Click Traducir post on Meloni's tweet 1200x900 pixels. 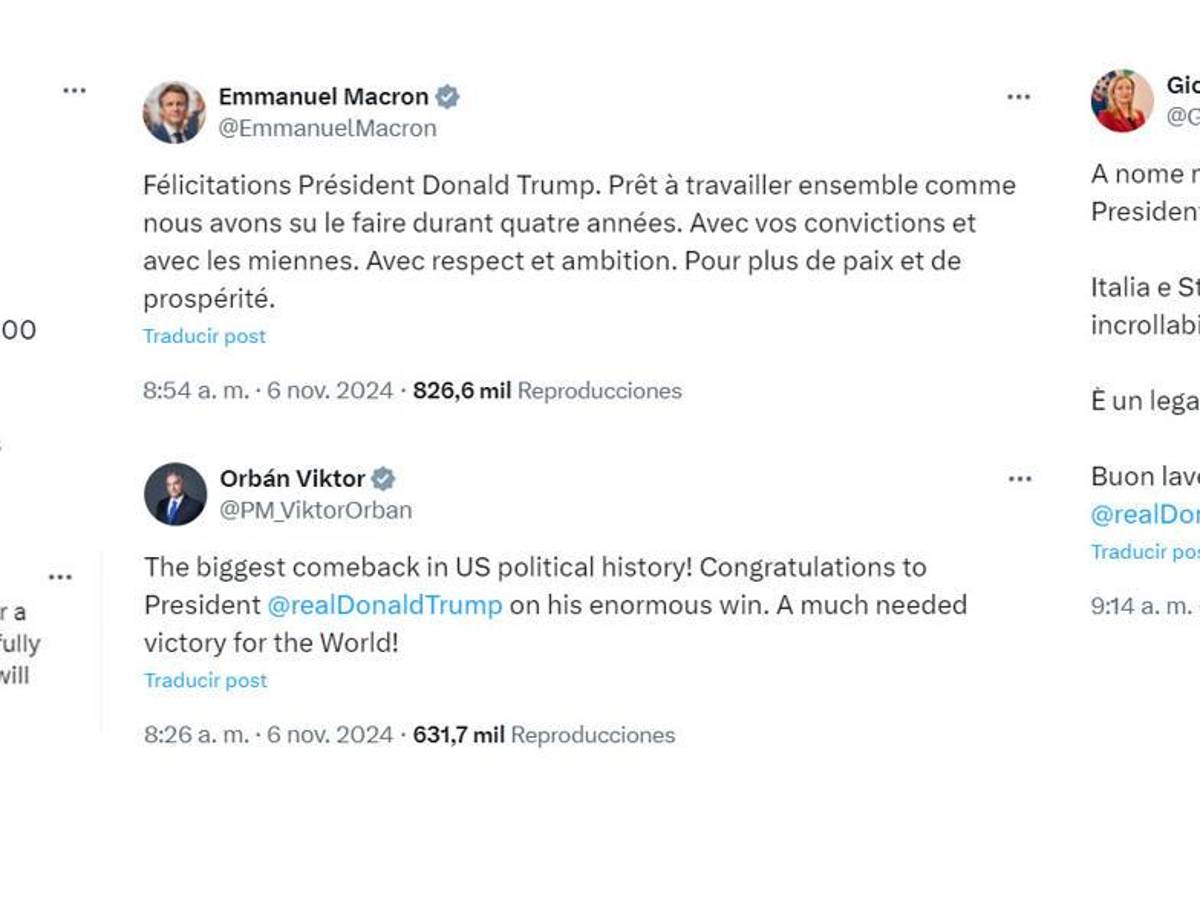coord(1142,551)
